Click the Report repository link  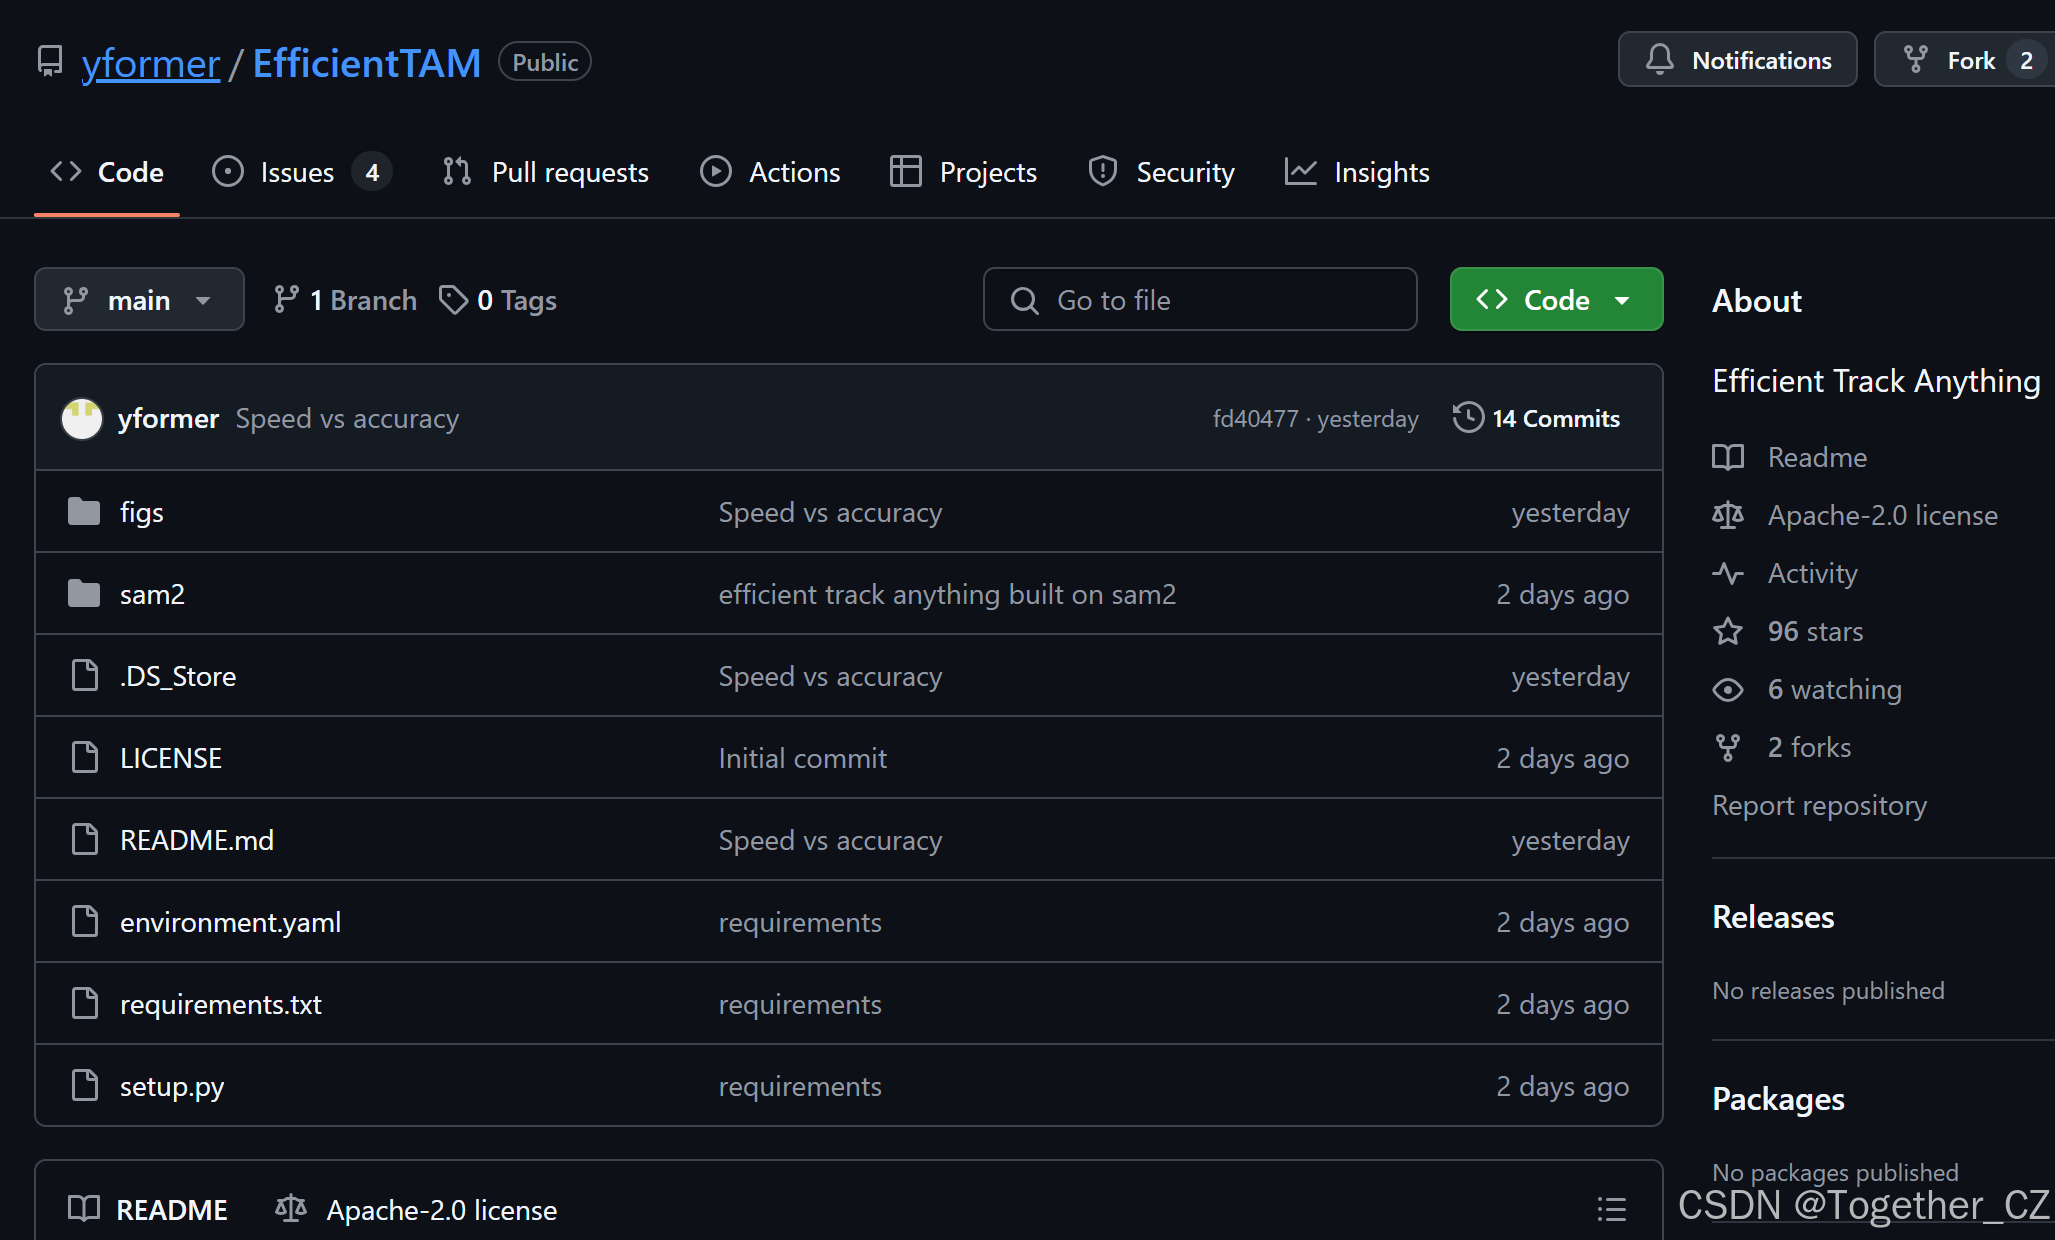pyautogui.click(x=1819, y=805)
